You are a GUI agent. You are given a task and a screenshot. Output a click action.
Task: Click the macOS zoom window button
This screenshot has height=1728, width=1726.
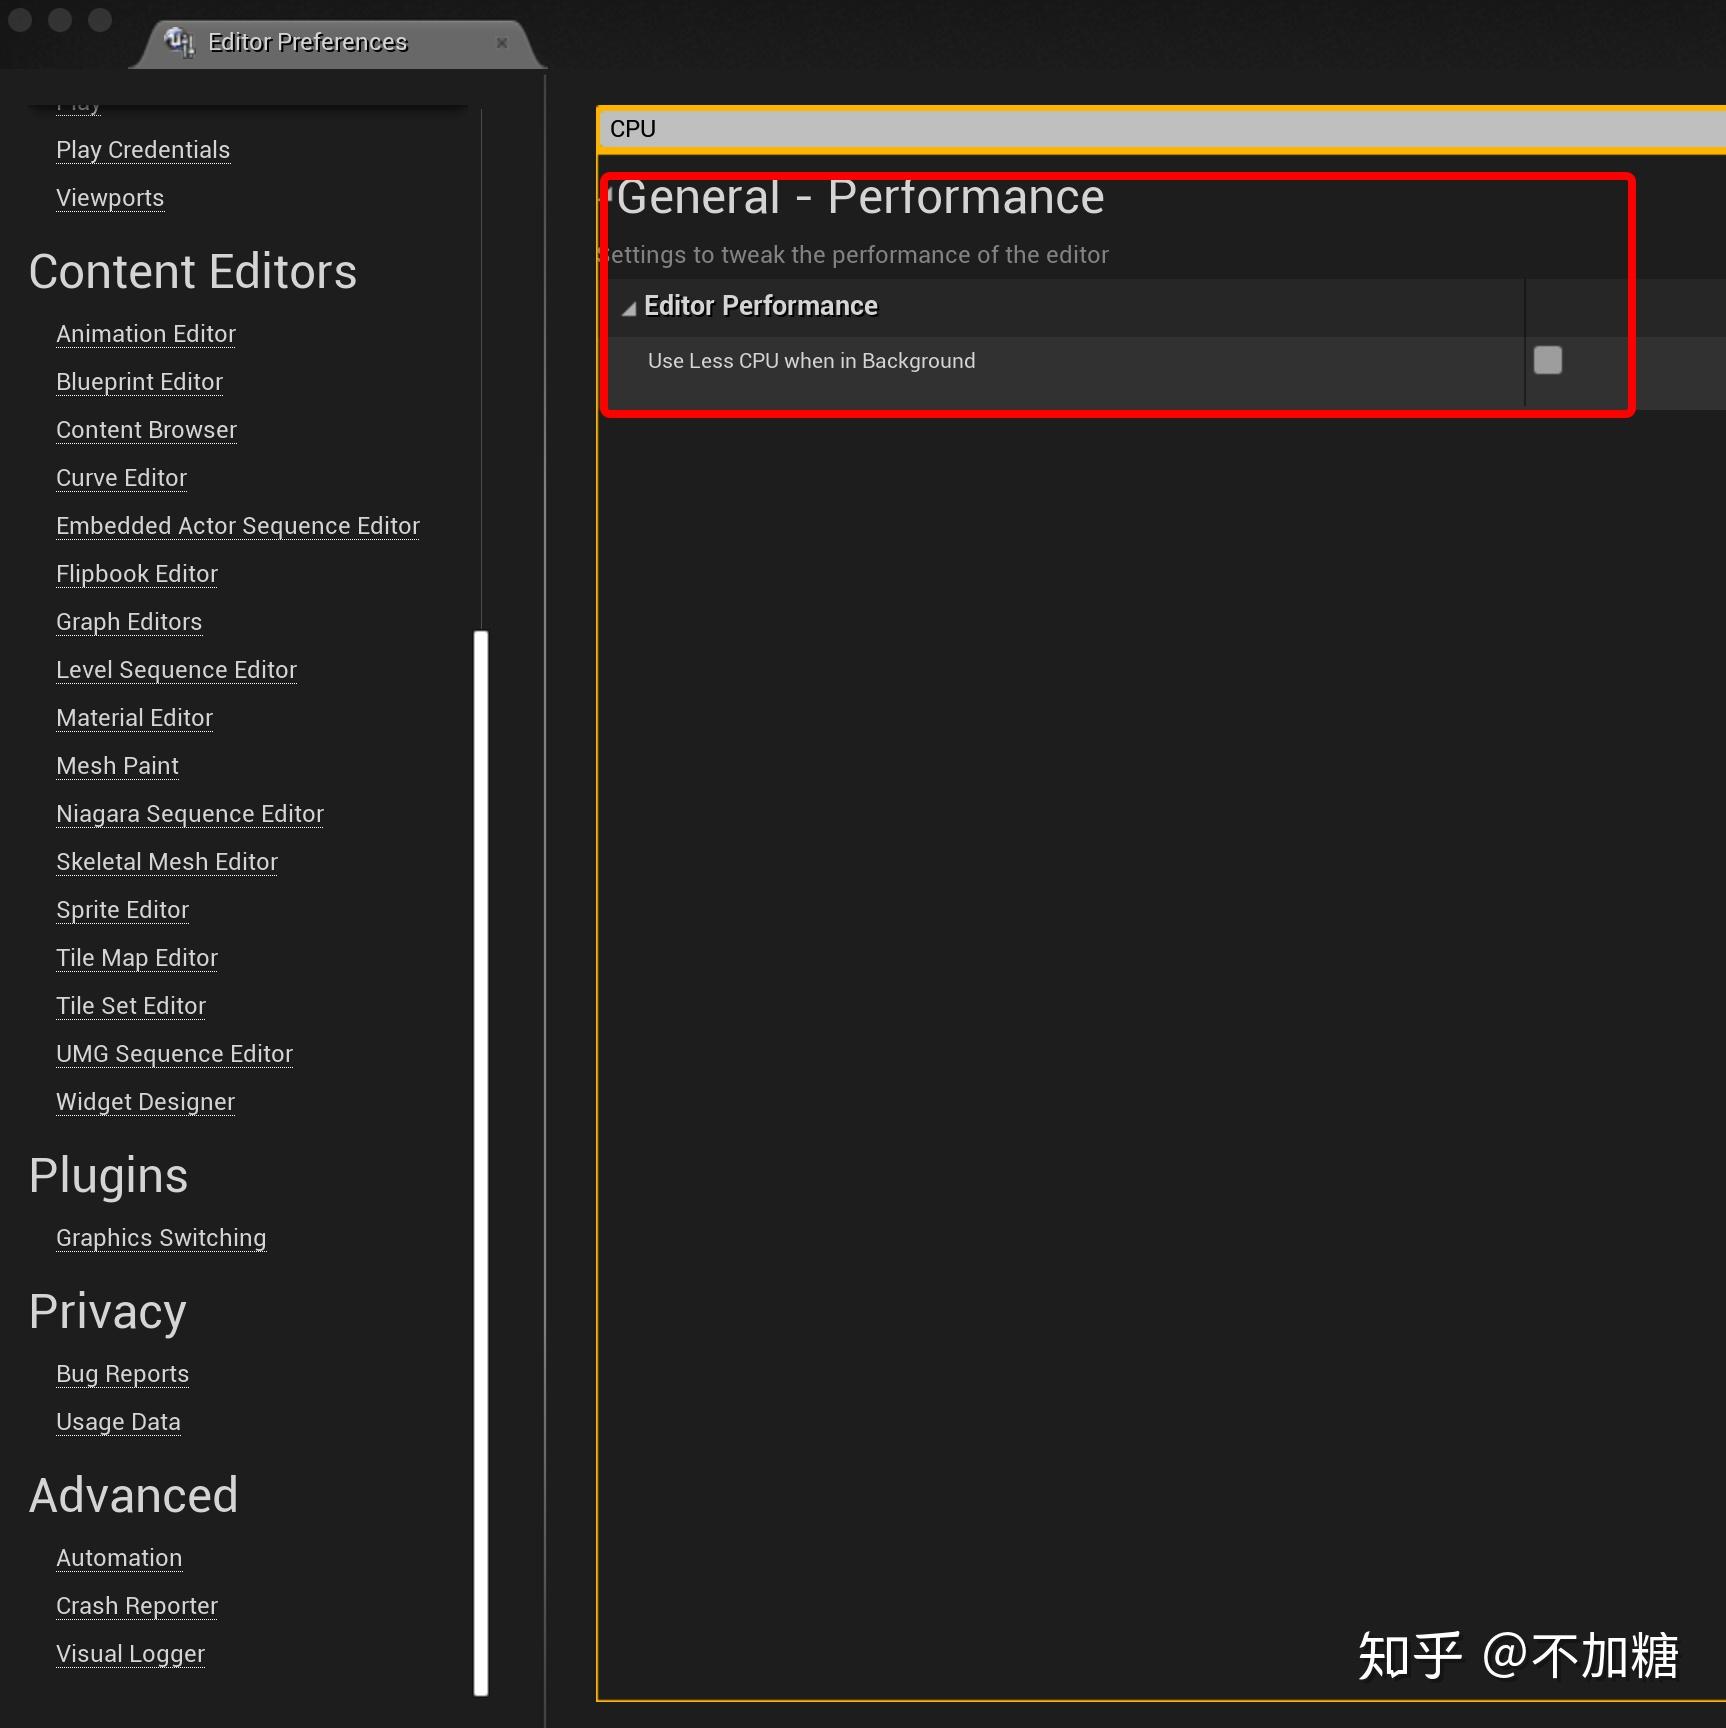100,19
